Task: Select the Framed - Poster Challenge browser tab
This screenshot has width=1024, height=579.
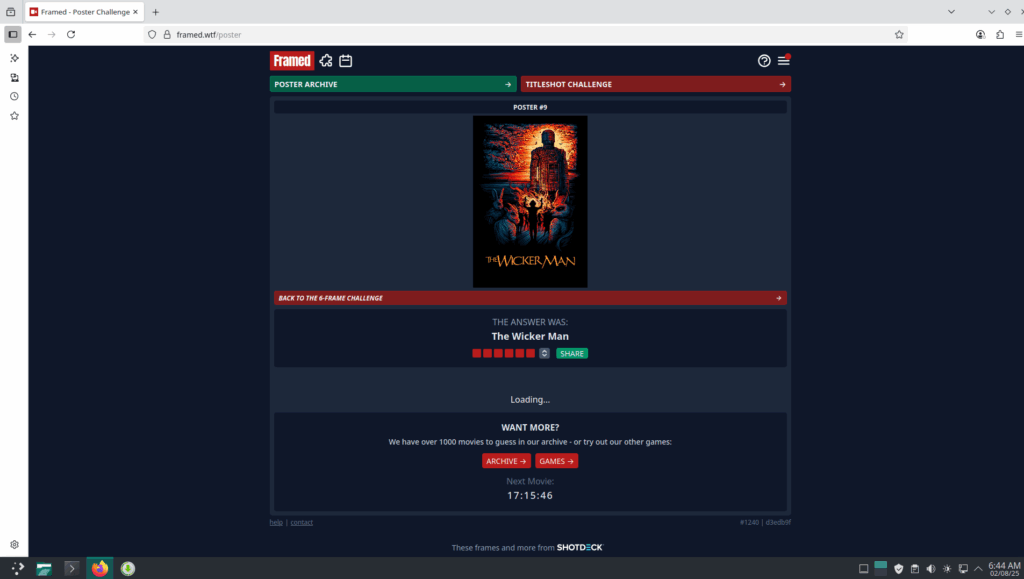Action: (83, 12)
